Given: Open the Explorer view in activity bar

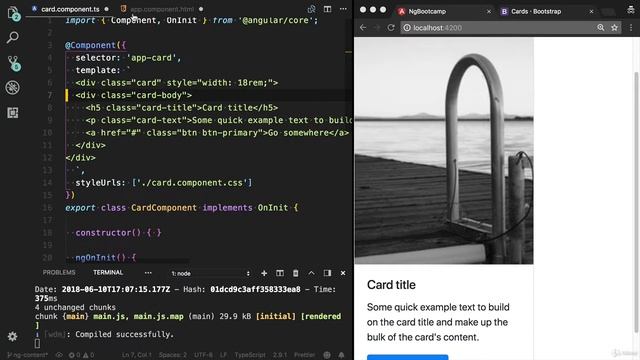Looking at the screenshot, I should coord(13,13).
